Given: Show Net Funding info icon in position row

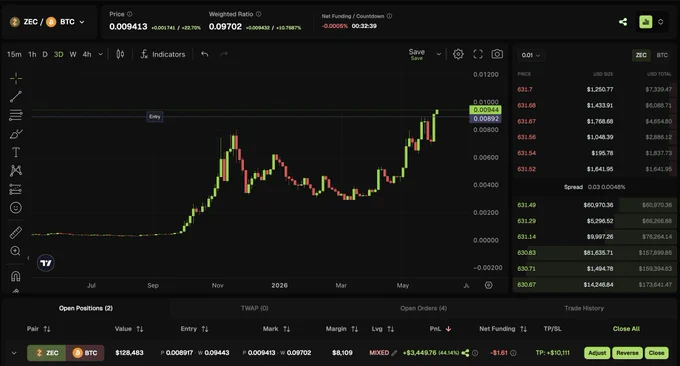Looking at the screenshot, I should tap(513, 353).
